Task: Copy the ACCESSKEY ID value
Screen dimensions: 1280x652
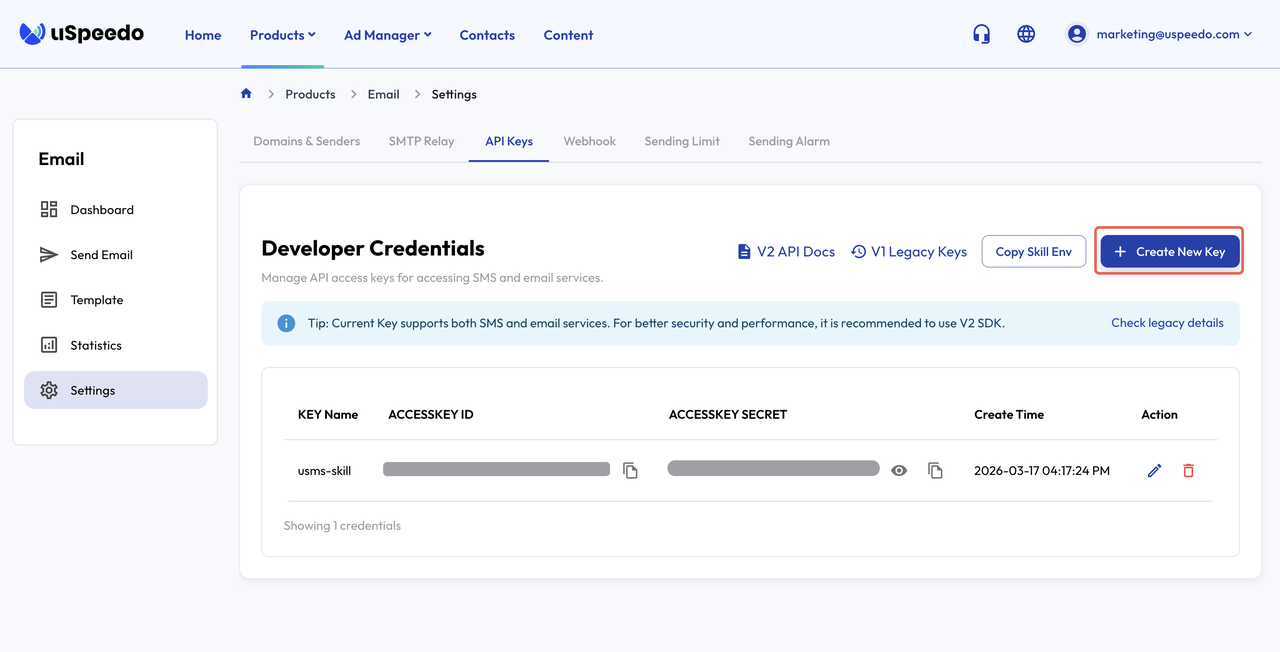Action: (630, 470)
